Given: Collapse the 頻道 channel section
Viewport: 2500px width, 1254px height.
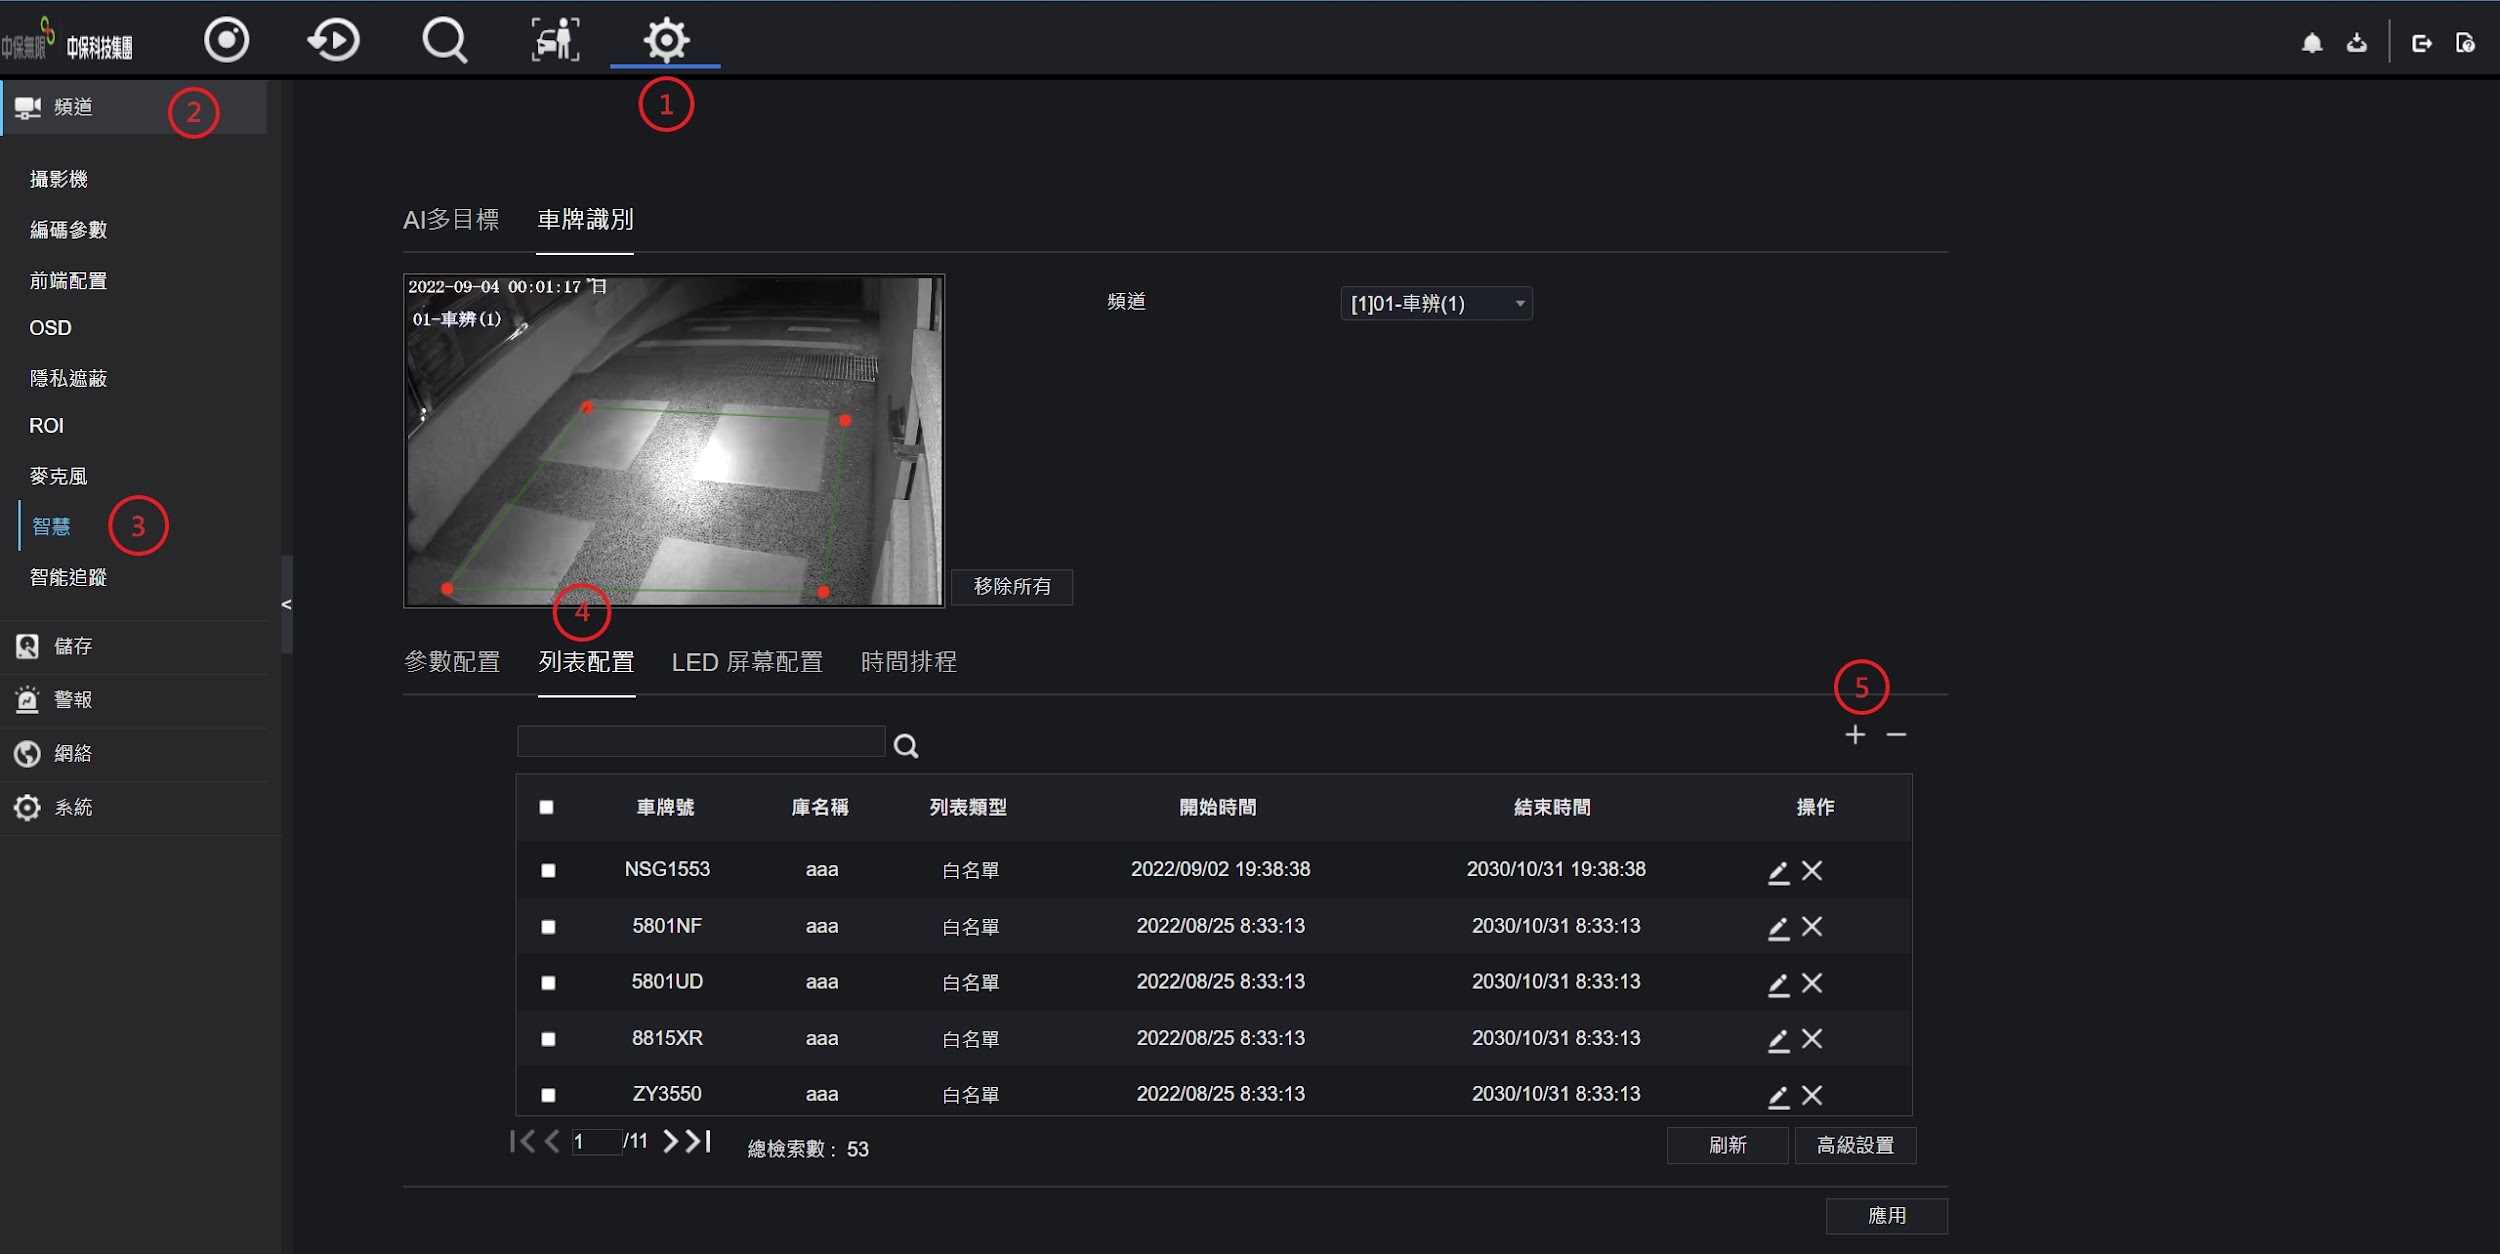Looking at the screenshot, I should pos(134,107).
